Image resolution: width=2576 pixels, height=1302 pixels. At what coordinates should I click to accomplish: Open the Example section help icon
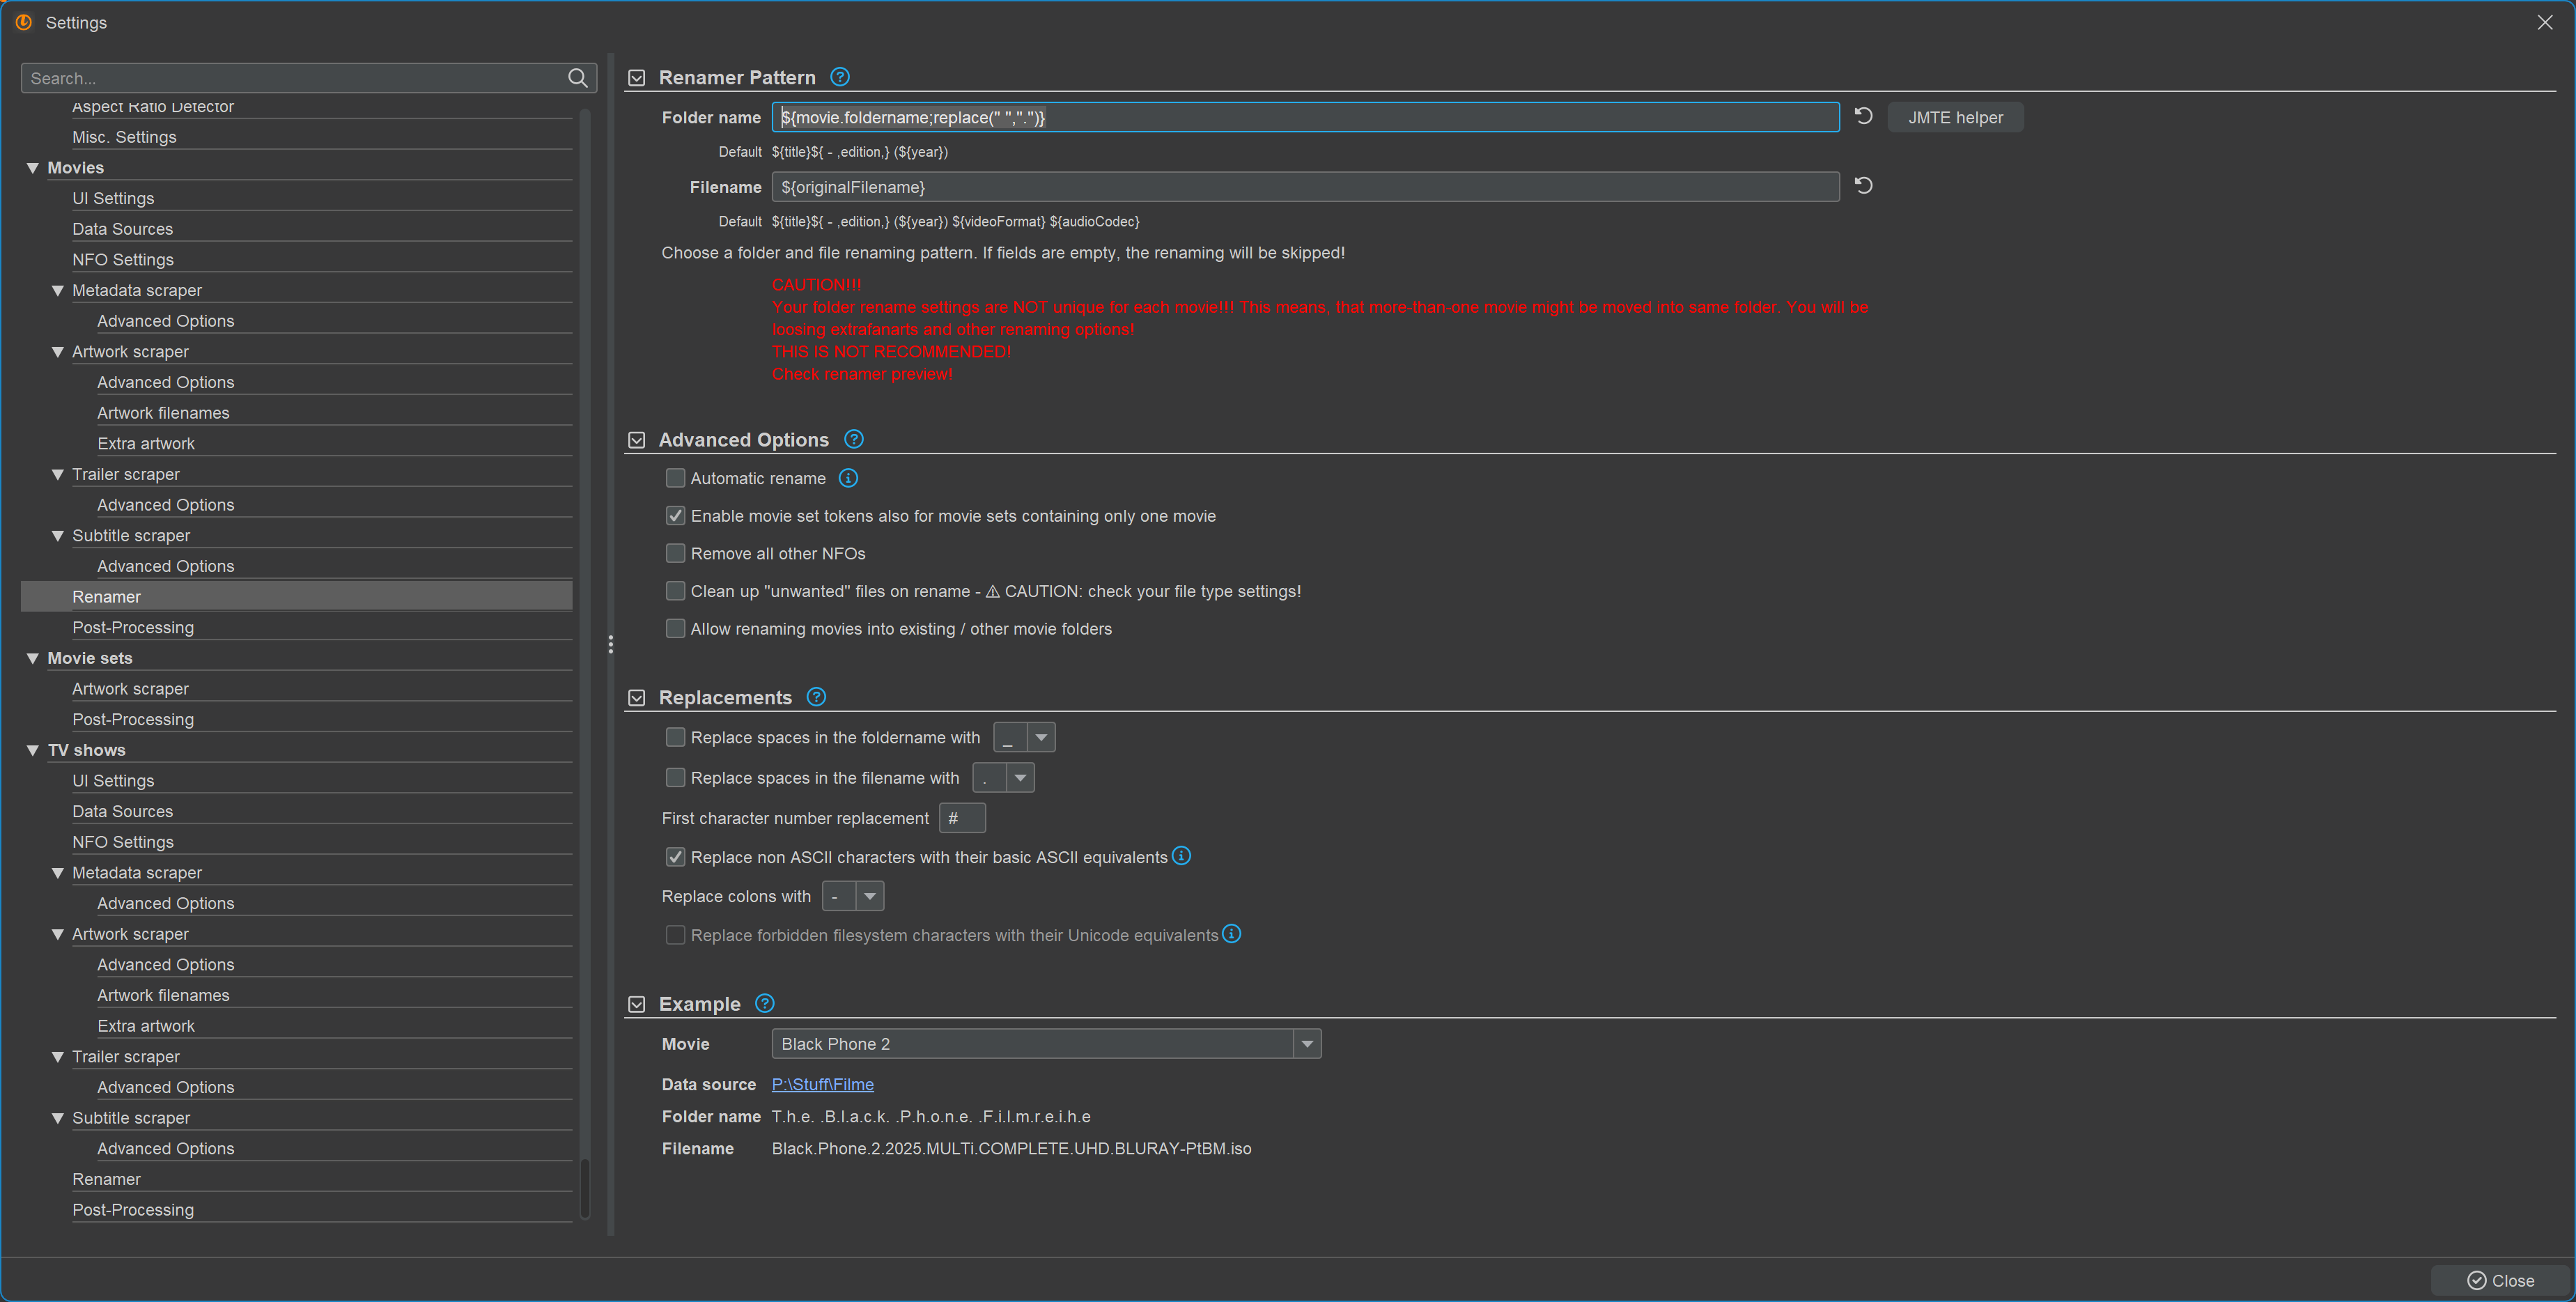pyautogui.click(x=765, y=1003)
